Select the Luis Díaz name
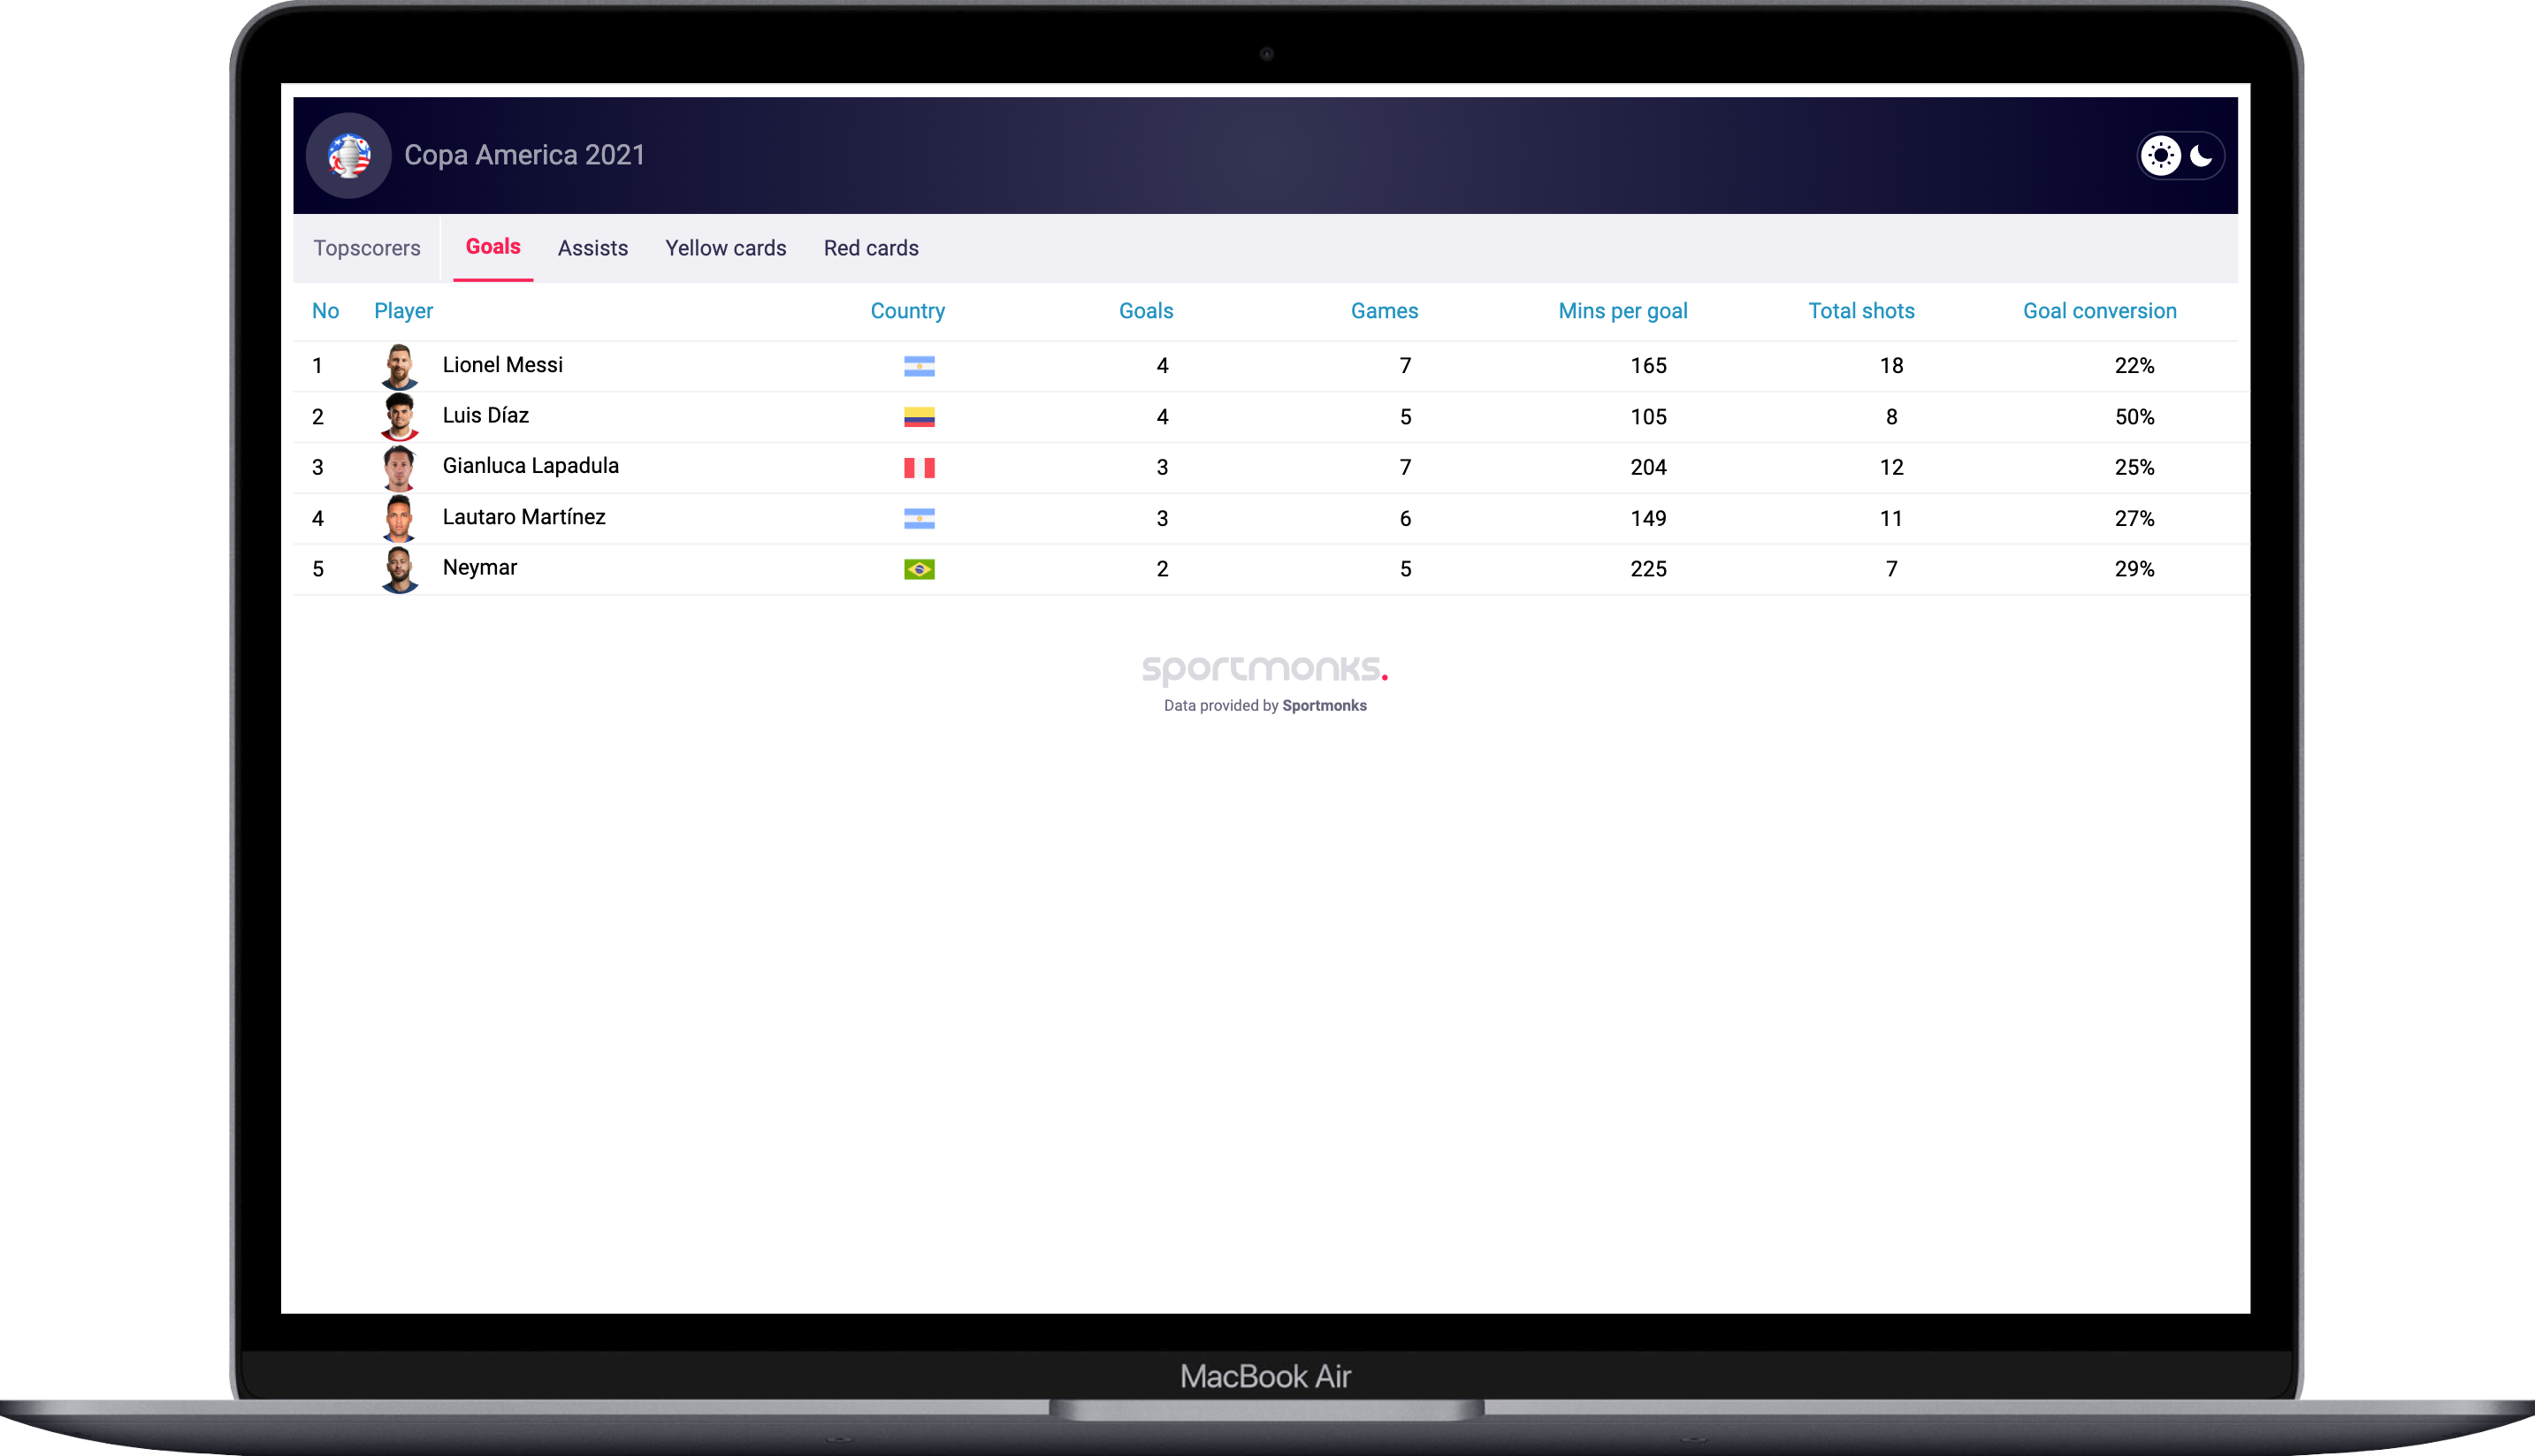2535x1456 pixels. coord(486,416)
